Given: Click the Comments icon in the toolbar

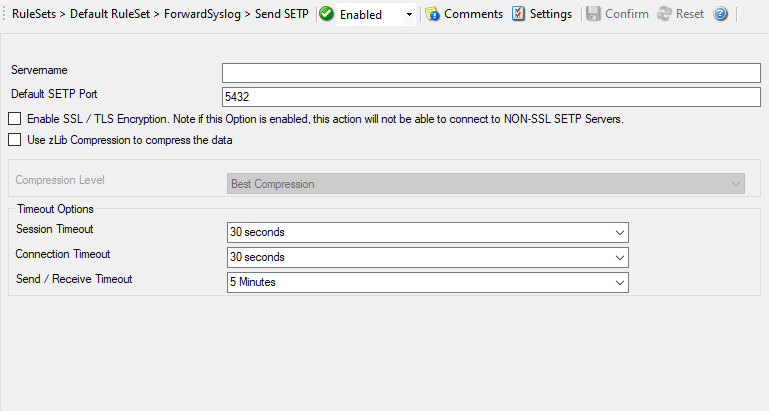Looking at the screenshot, I should pyautogui.click(x=432, y=14).
